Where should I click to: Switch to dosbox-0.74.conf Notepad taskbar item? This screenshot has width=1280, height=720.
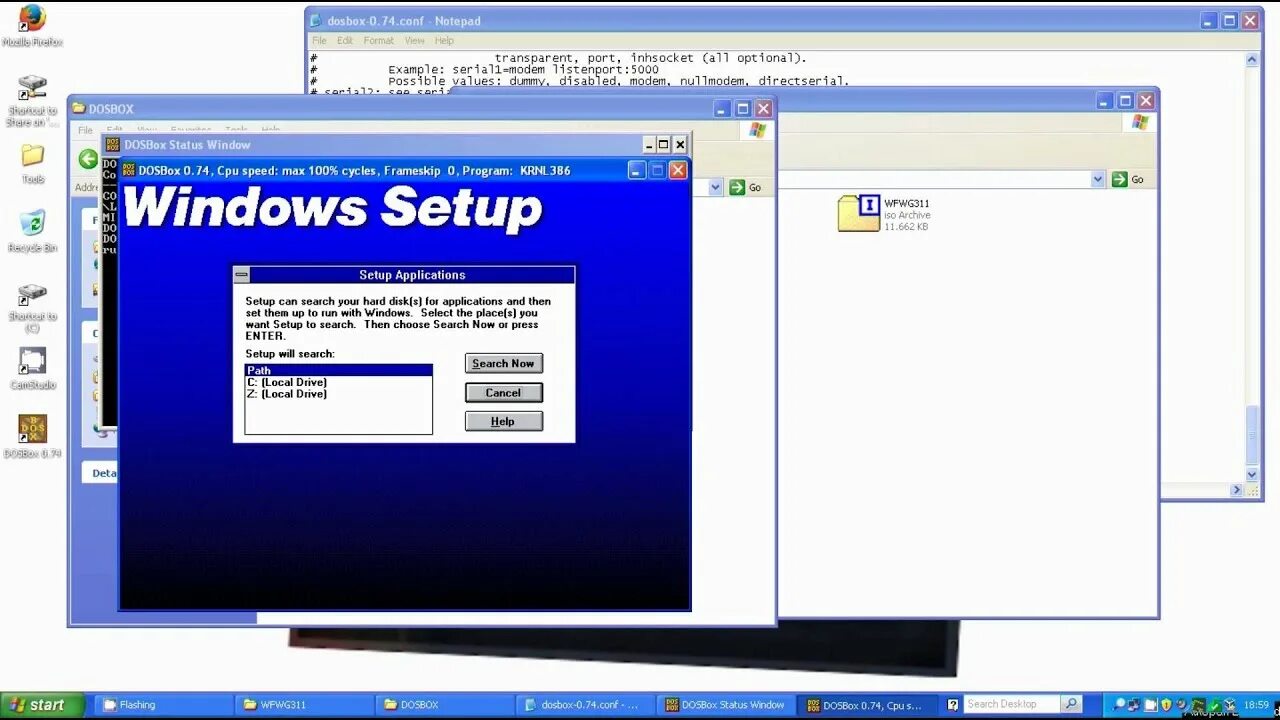[586, 705]
